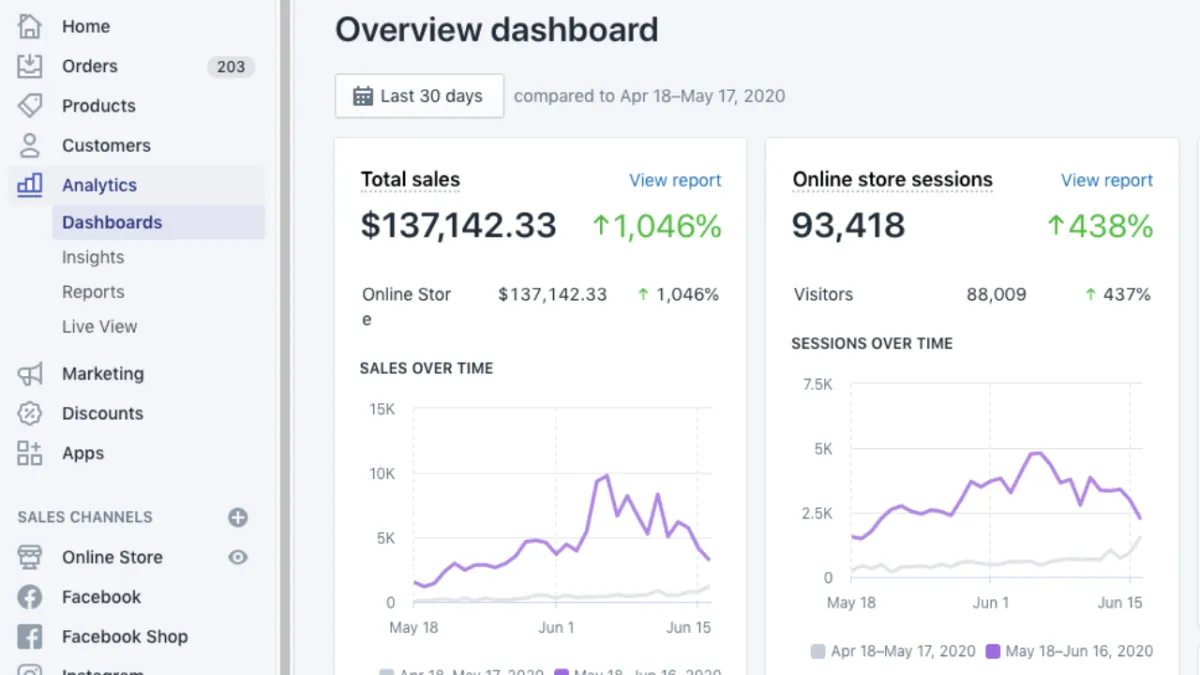1200x675 pixels.
Task: Click the Facebook round logo icon
Action: 30,597
